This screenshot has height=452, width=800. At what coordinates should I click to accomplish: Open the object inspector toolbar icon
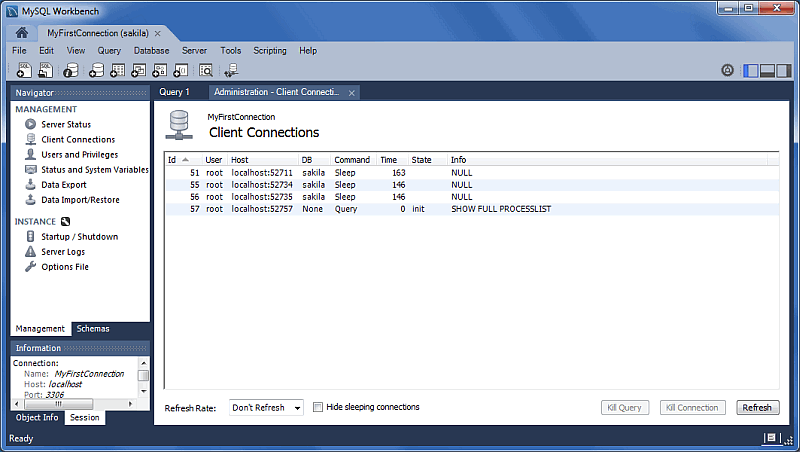(71, 70)
